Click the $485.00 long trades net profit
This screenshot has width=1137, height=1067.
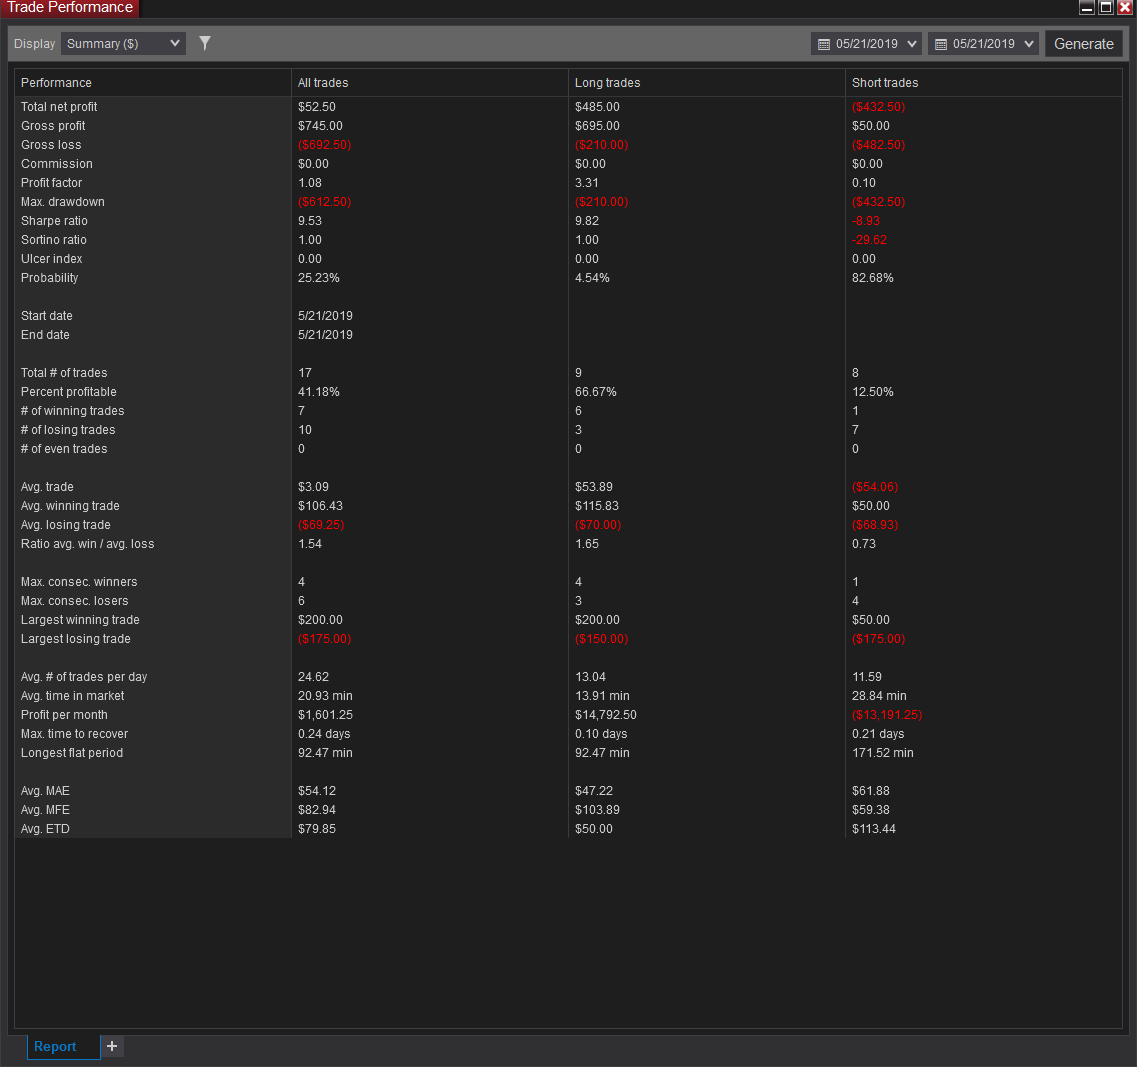click(597, 107)
